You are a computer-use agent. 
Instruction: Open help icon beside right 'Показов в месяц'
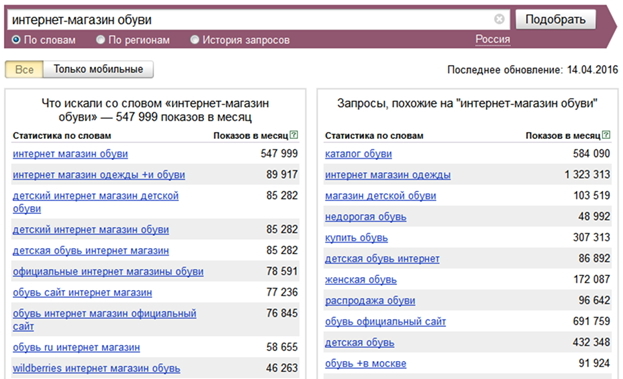(606, 135)
